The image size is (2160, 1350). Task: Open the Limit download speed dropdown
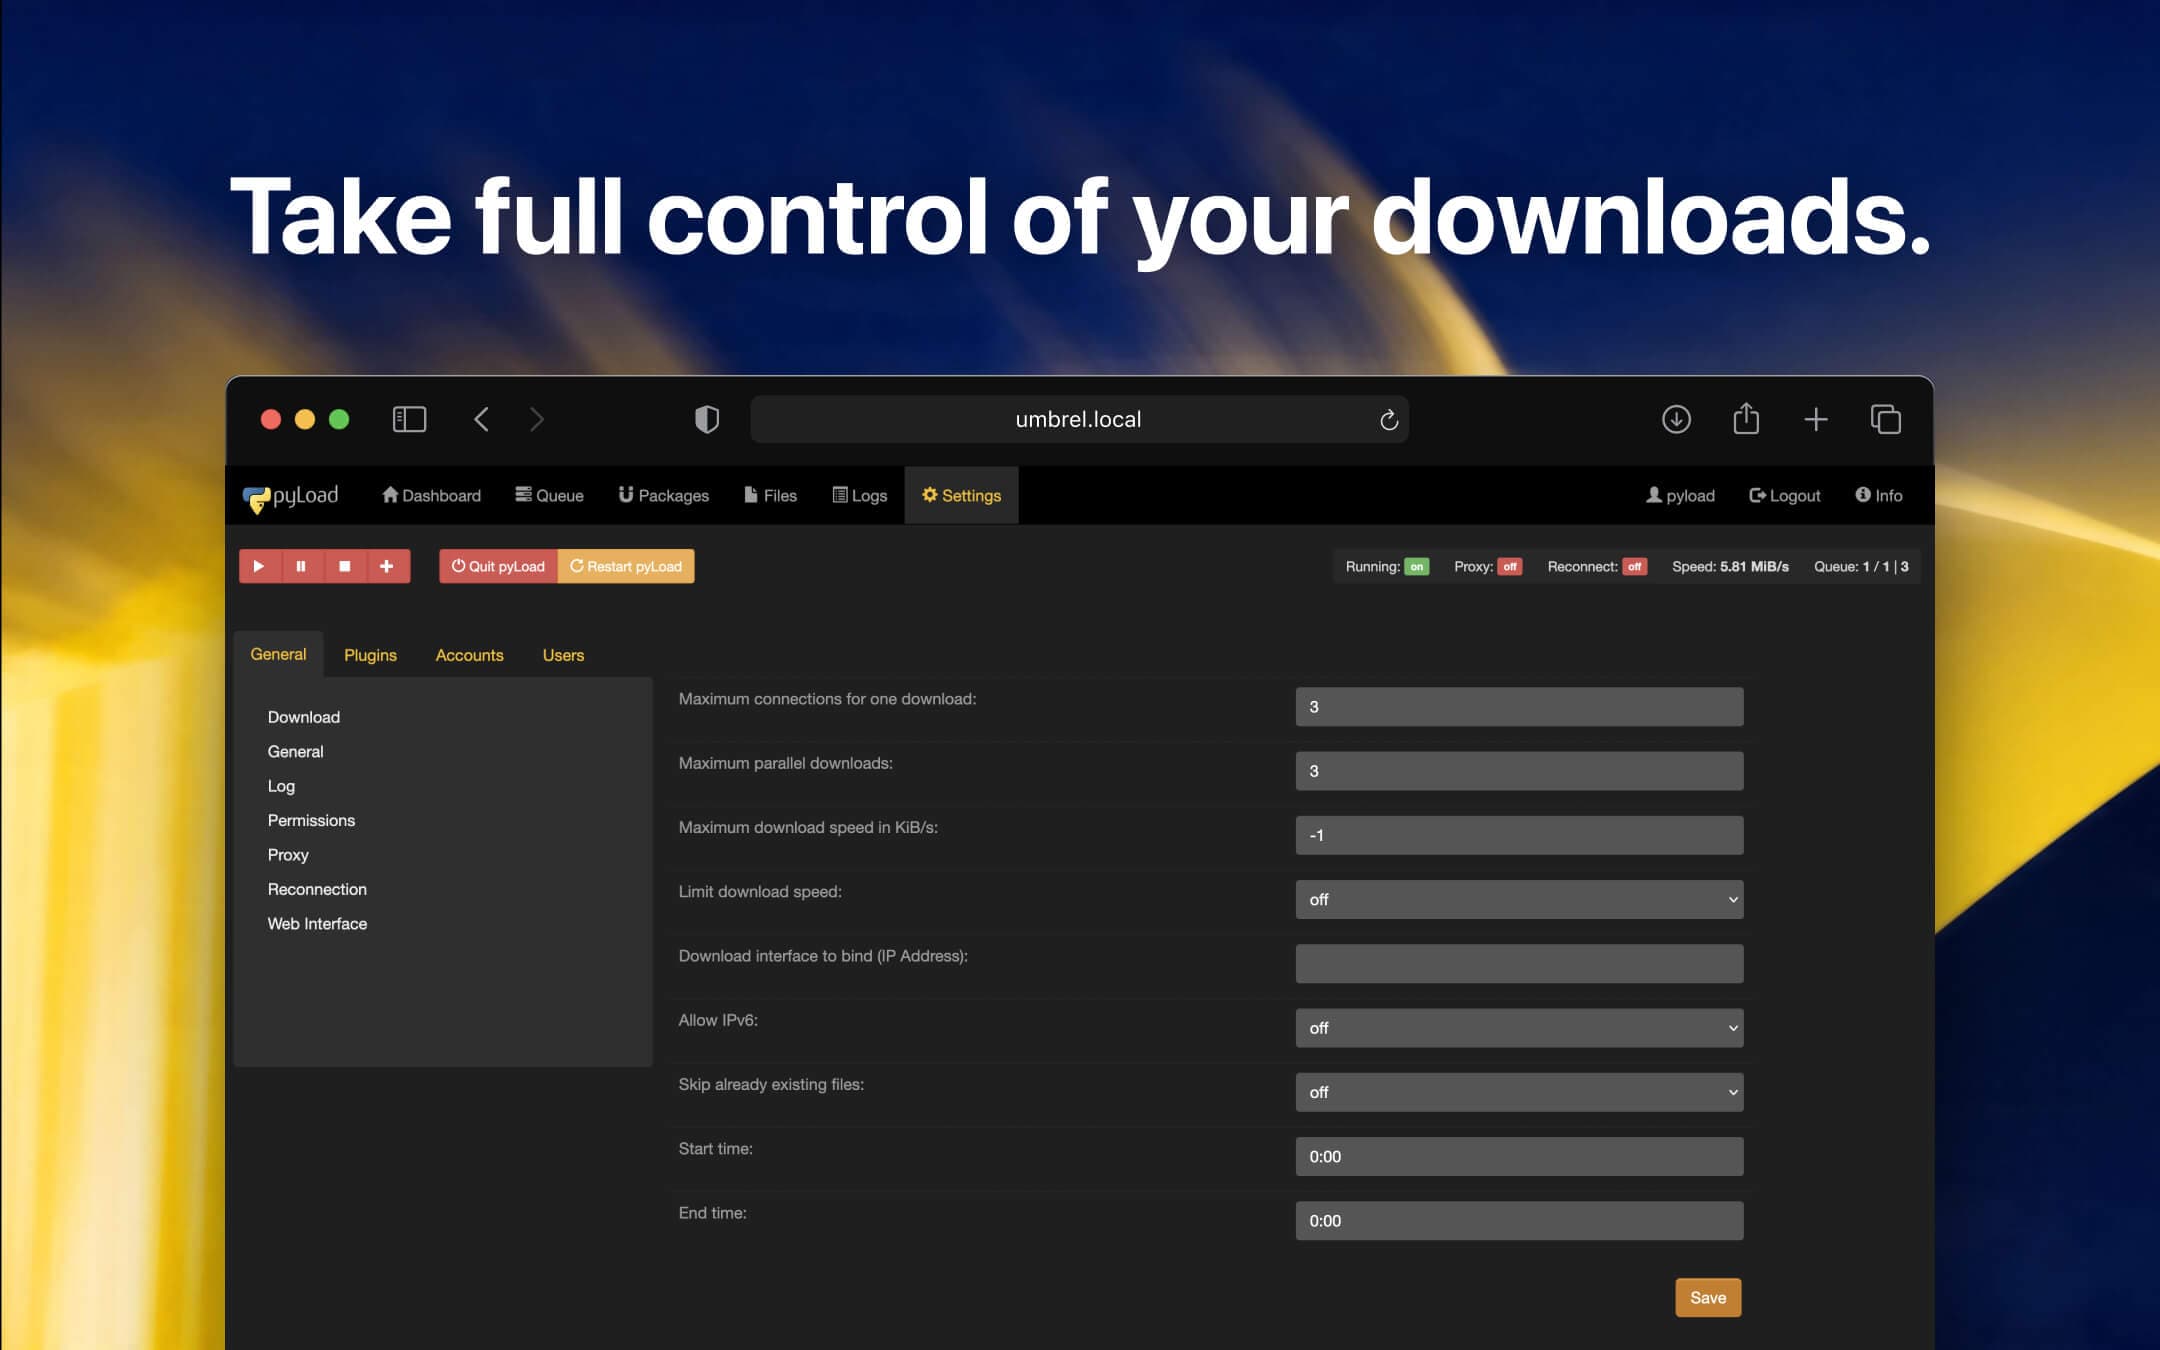(x=1518, y=899)
